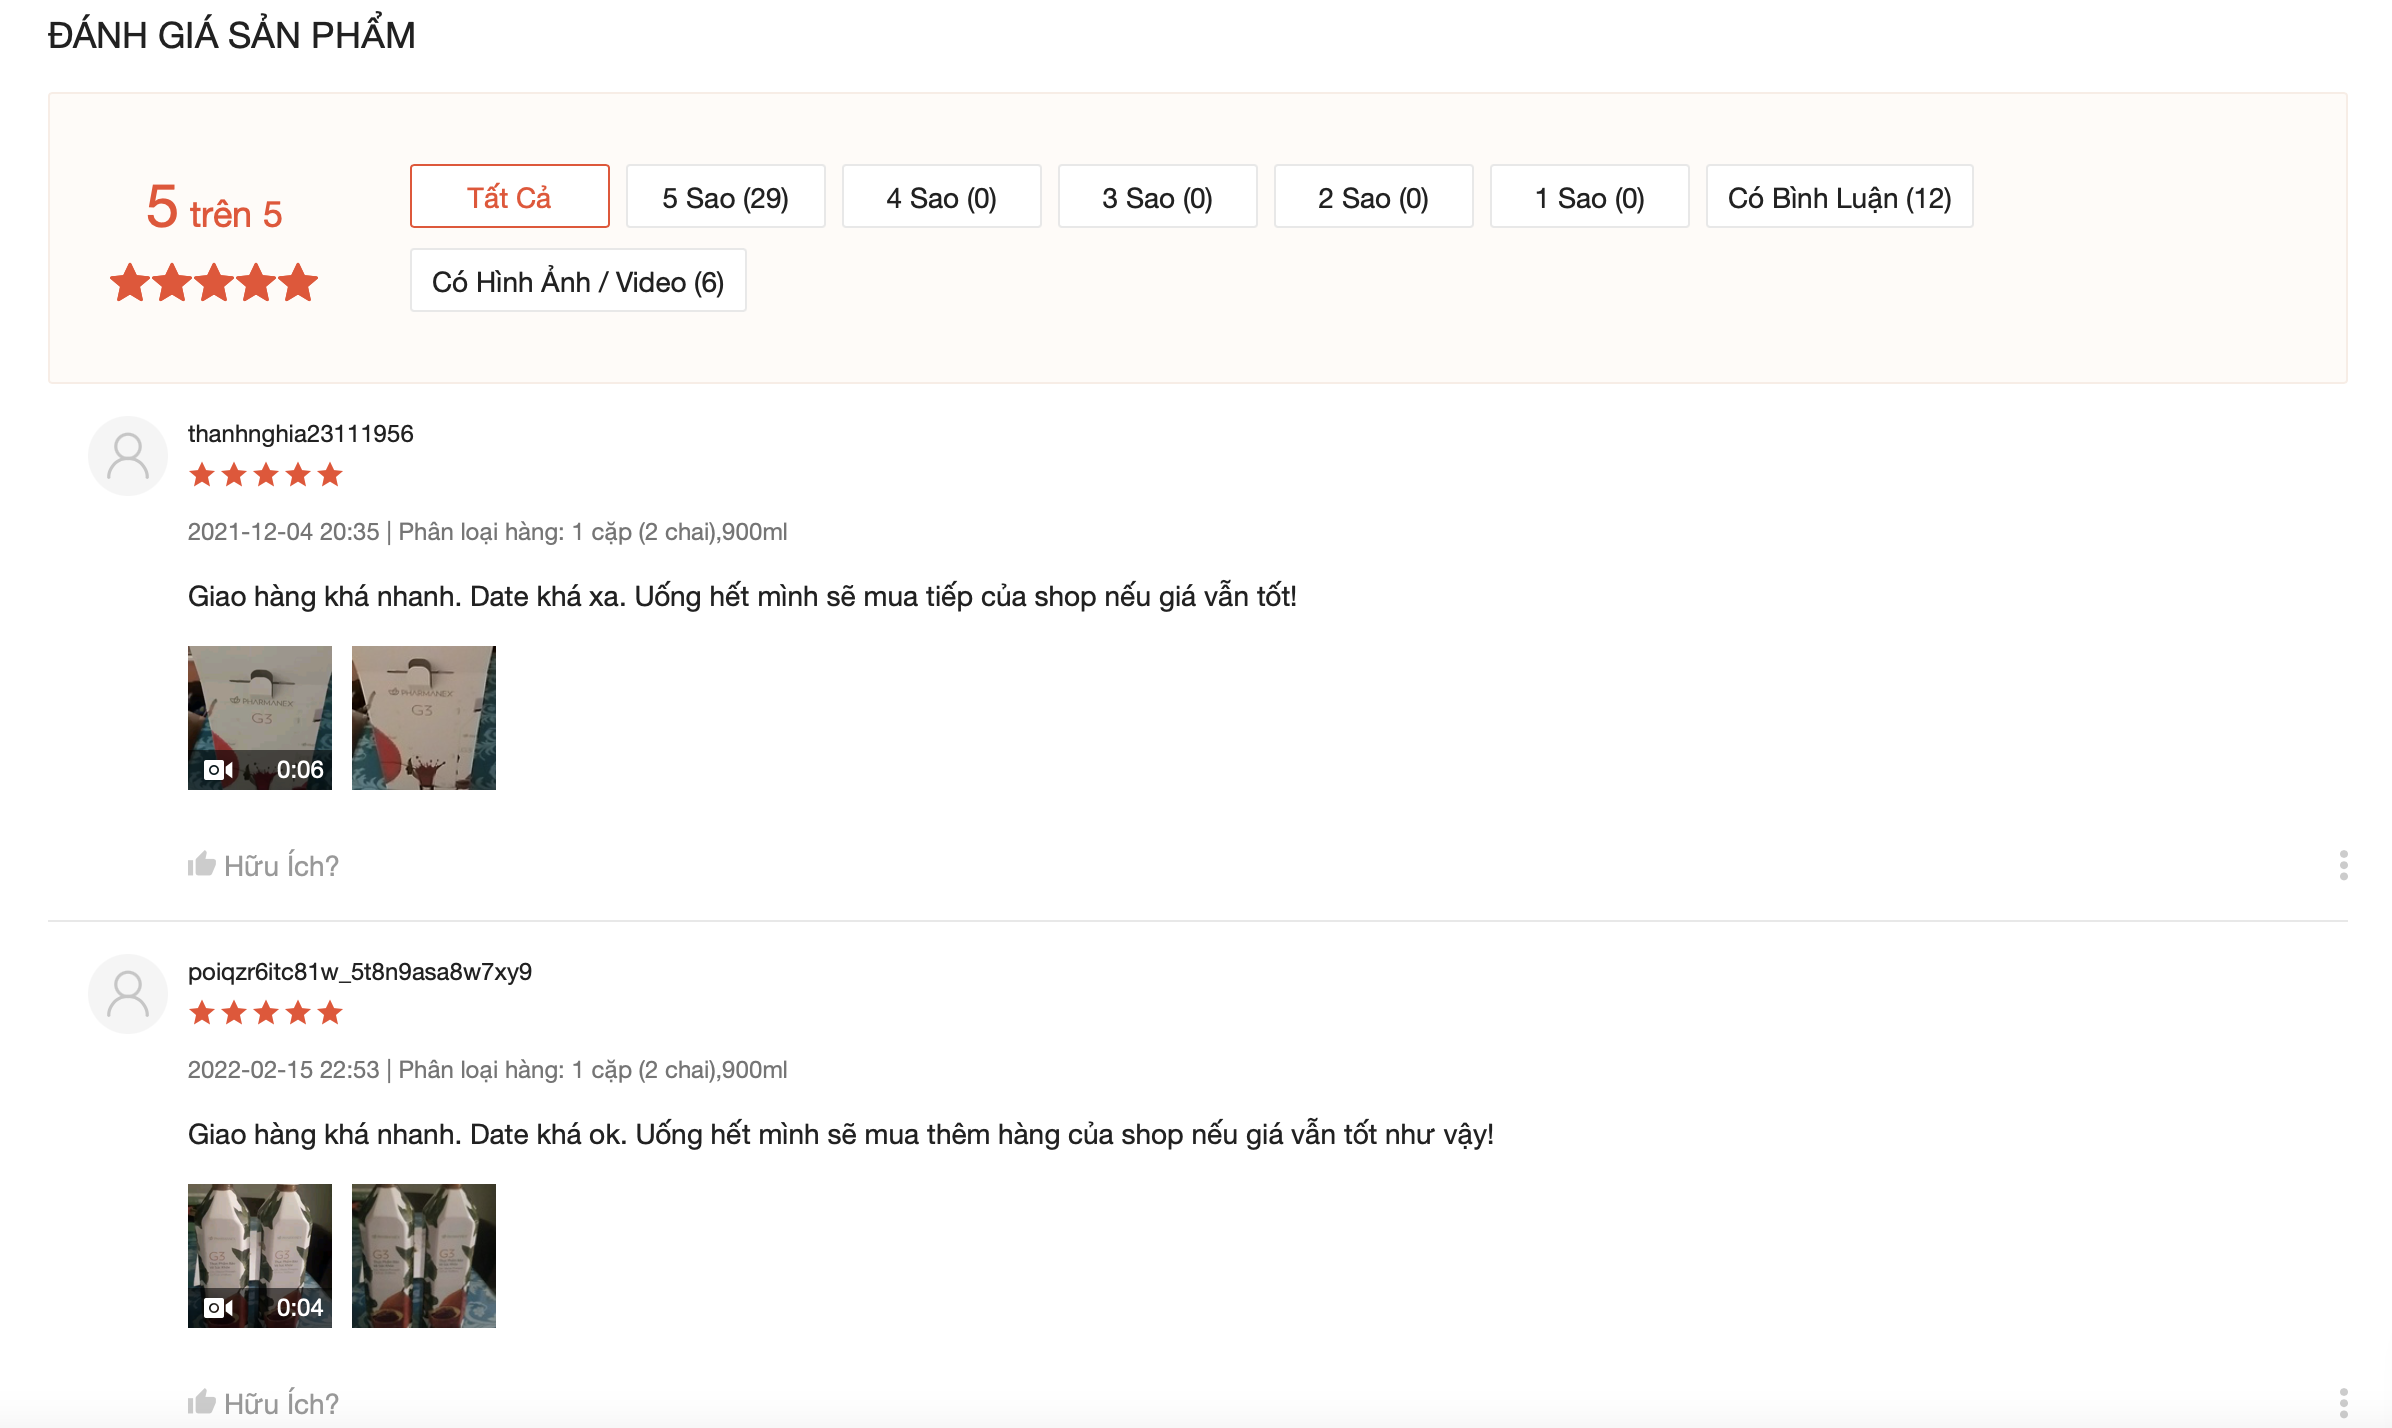
Task: Click star rating of thanhnghia23111956 review
Action: coord(266,475)
